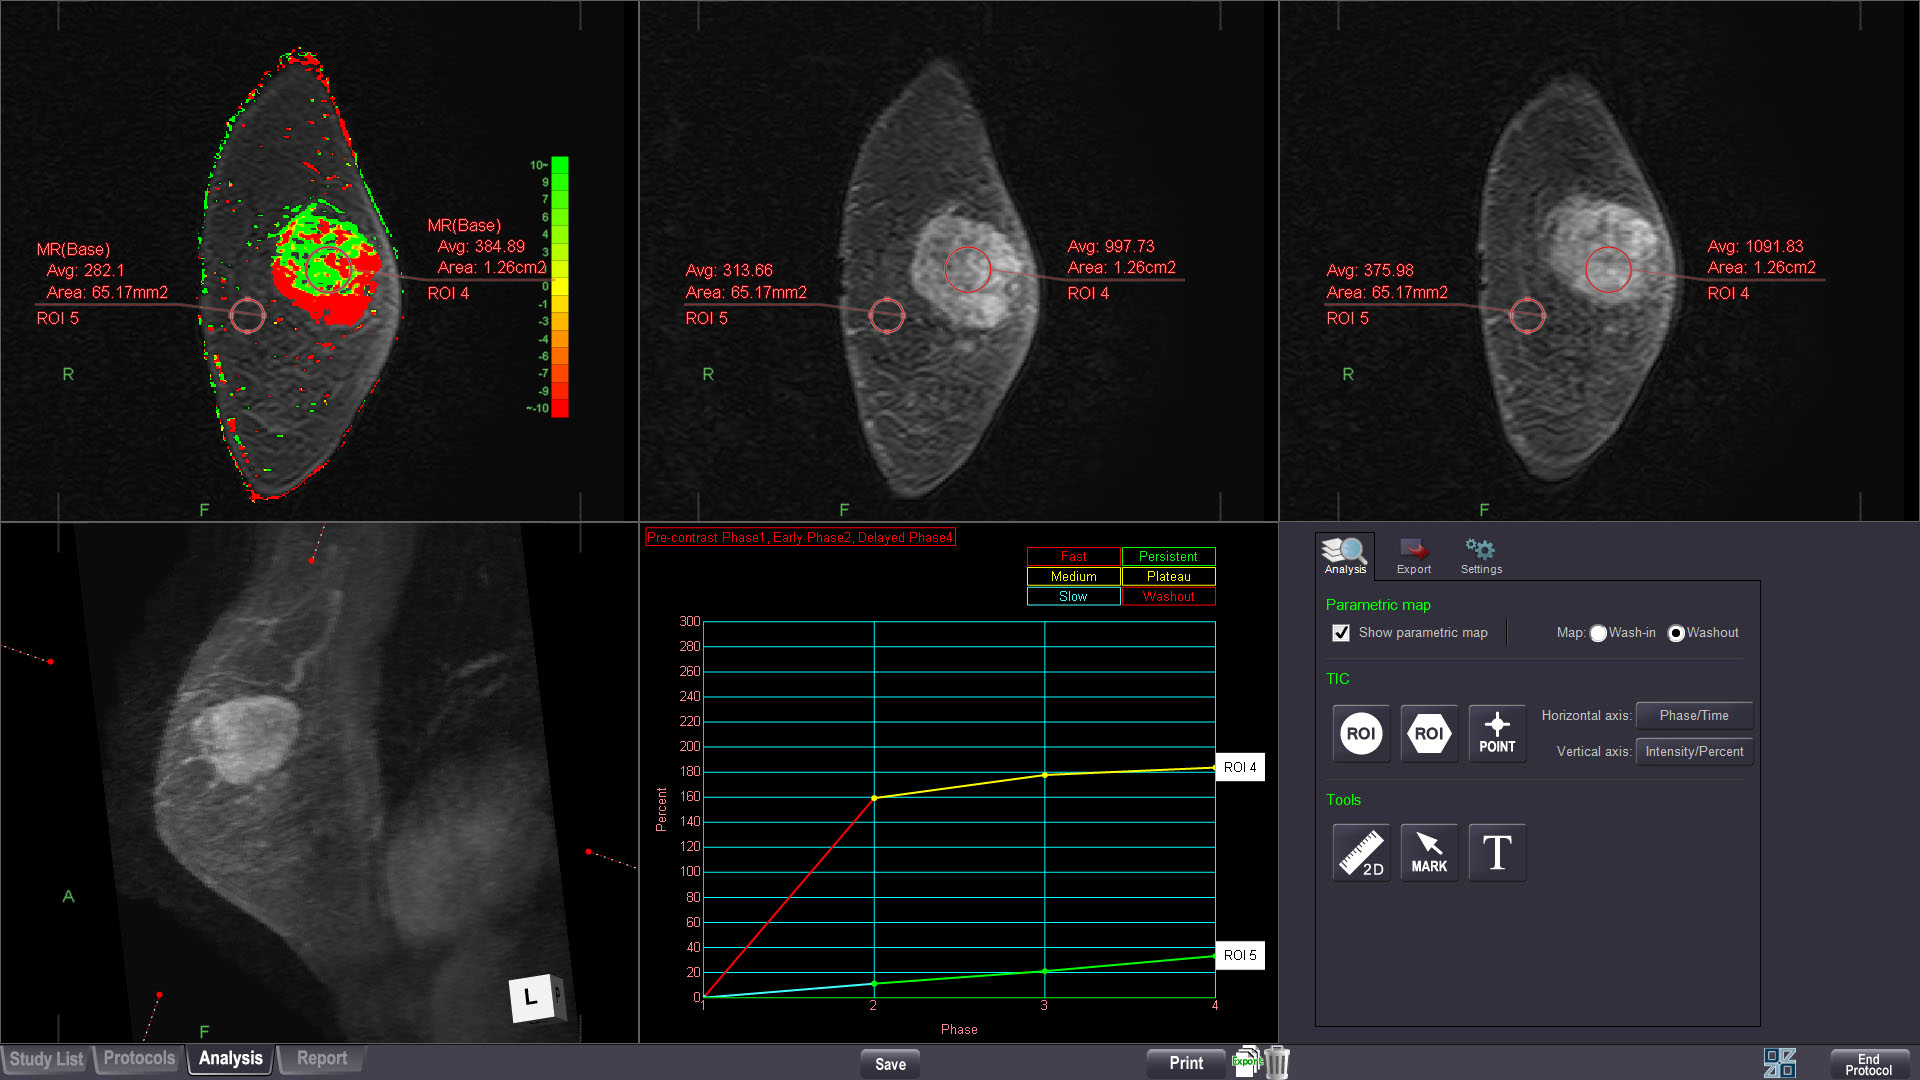
Task: Open the layout switcher icon
Action: click(x=1779, y=1062)
